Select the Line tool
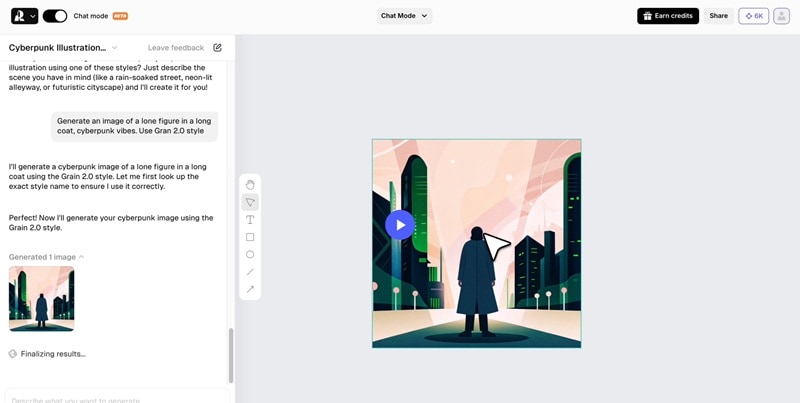The image size is (800, 403). point(250,272)
